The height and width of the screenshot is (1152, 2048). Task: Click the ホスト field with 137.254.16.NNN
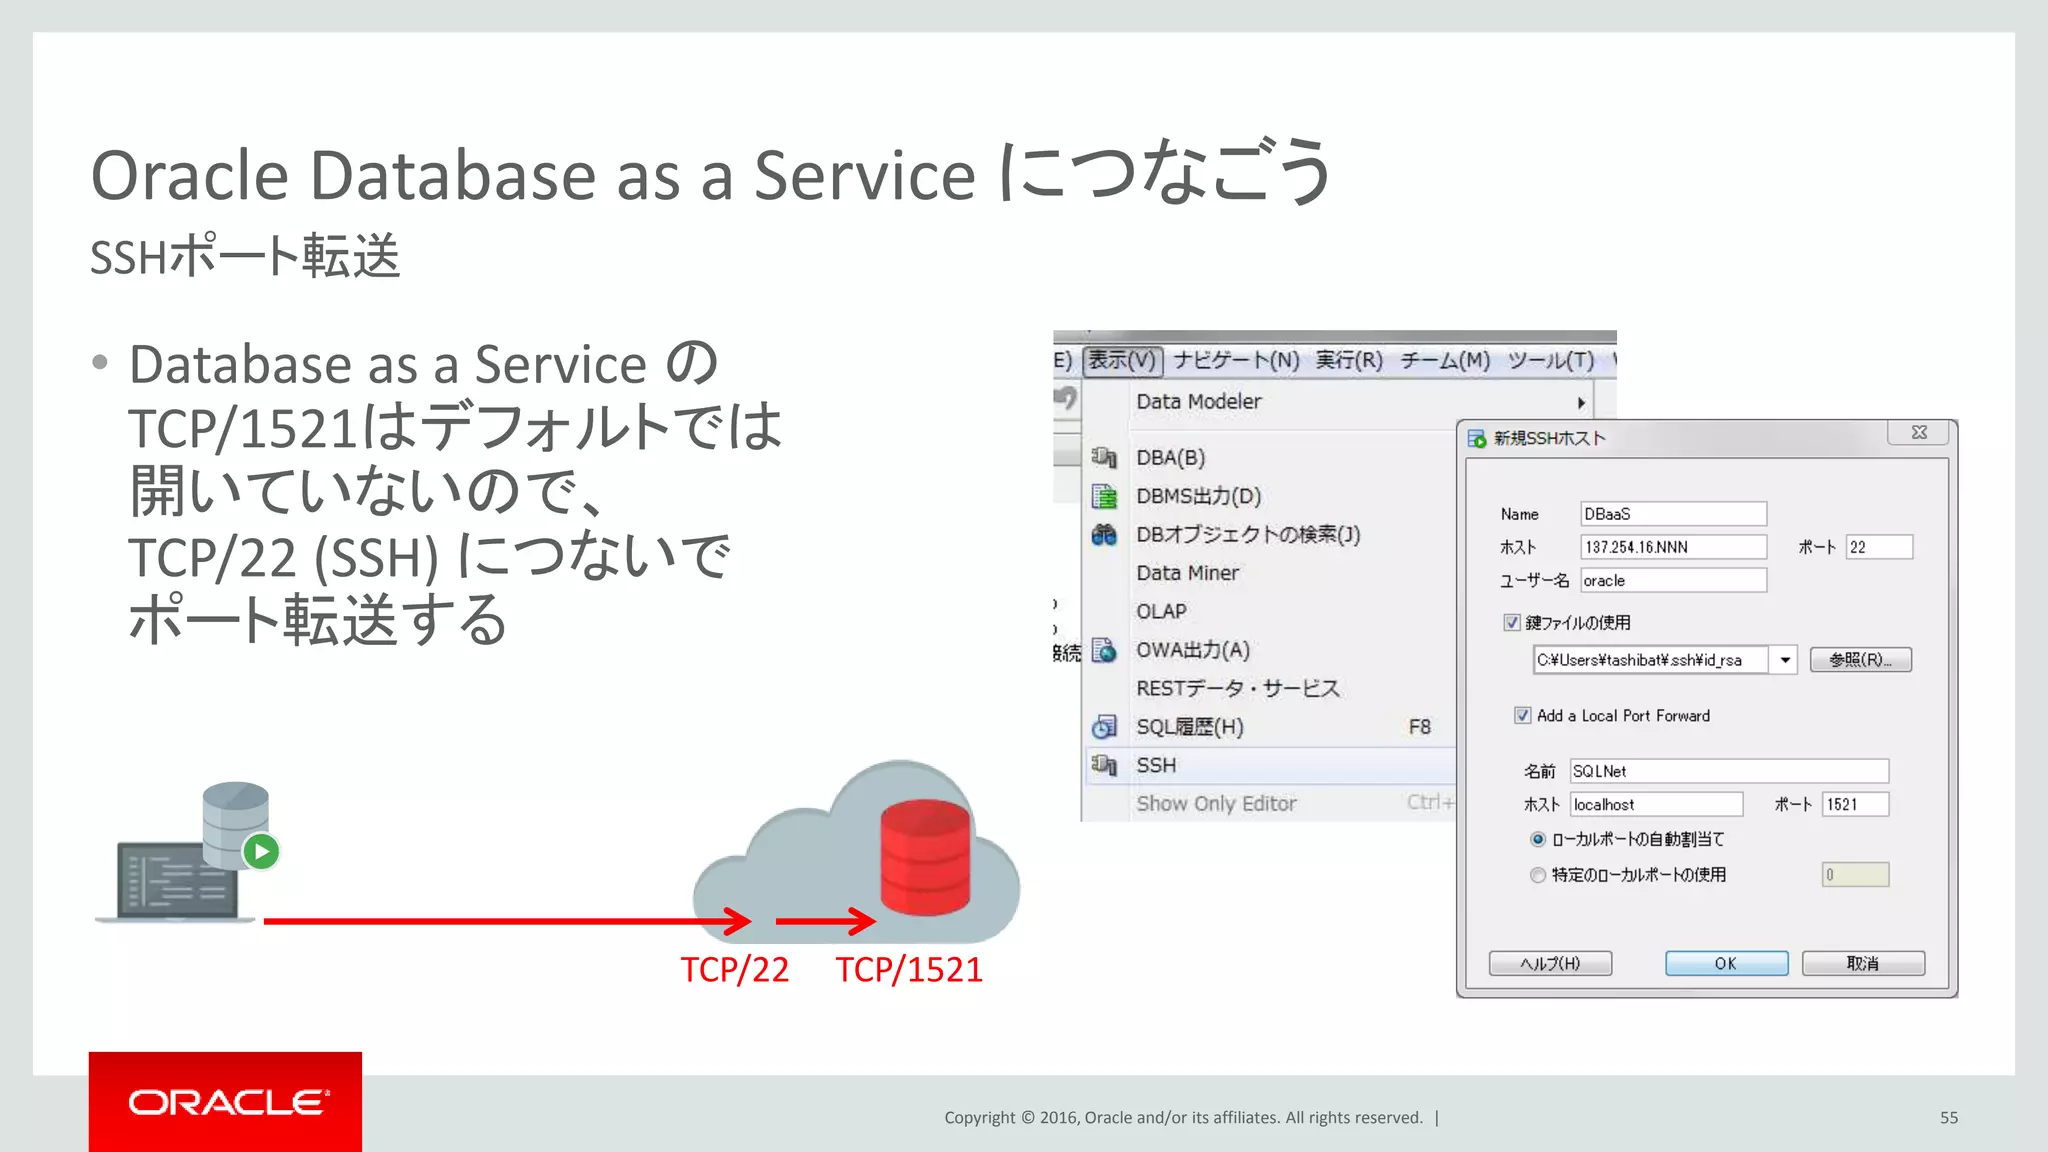pyautogui.click(x=1674, y=547)
